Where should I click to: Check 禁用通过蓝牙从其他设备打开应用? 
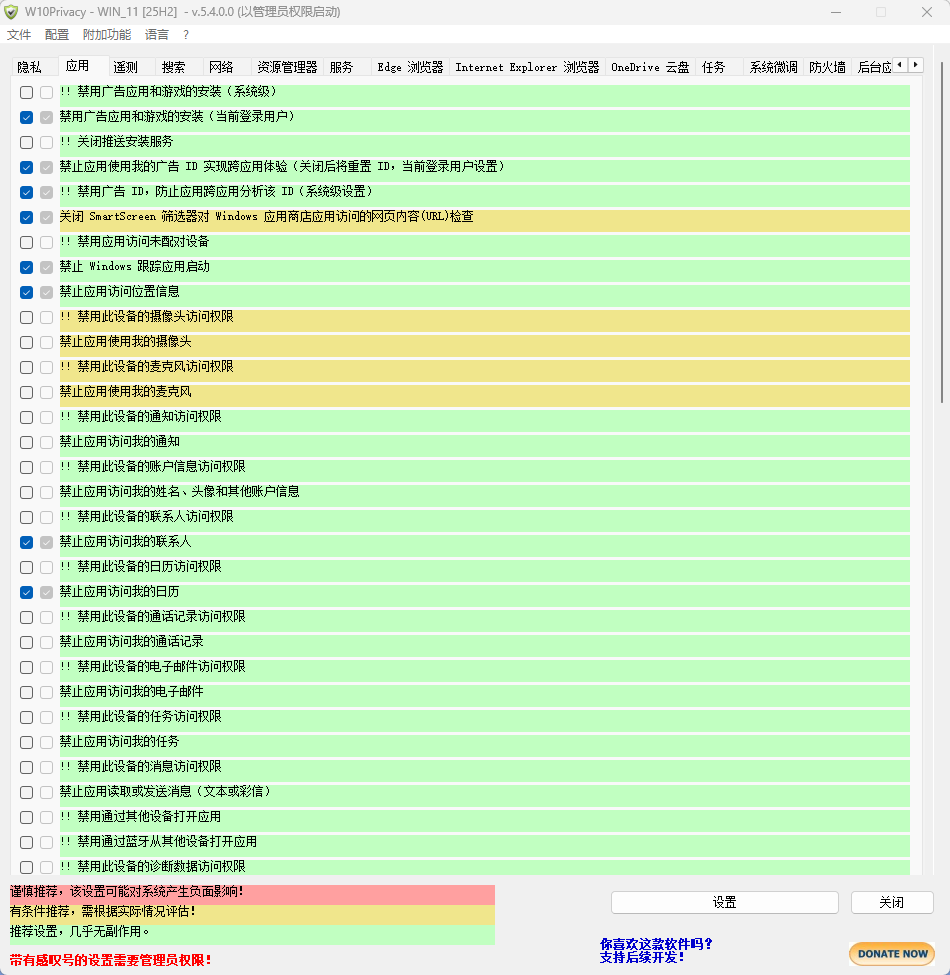pos(26,843)
